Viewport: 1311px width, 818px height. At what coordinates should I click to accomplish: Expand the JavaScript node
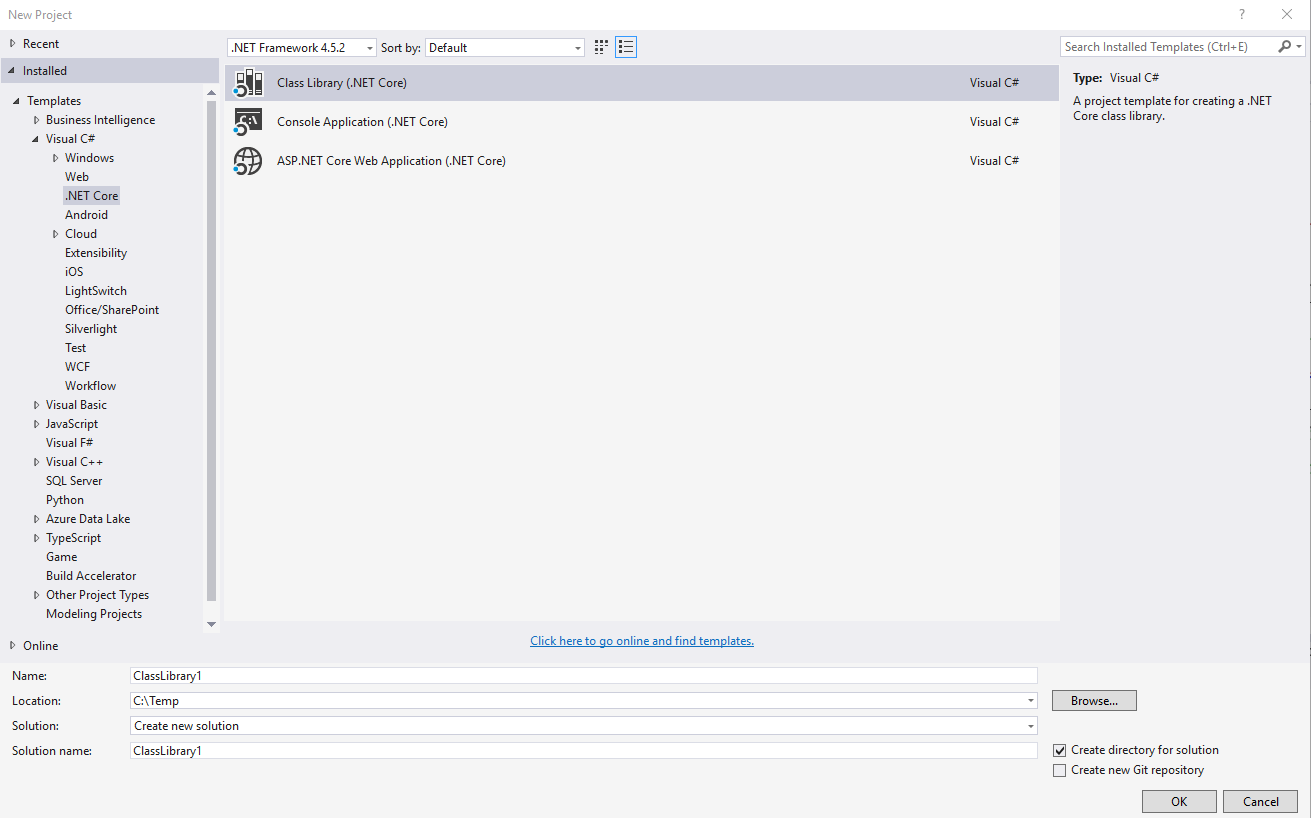point(36,424)
